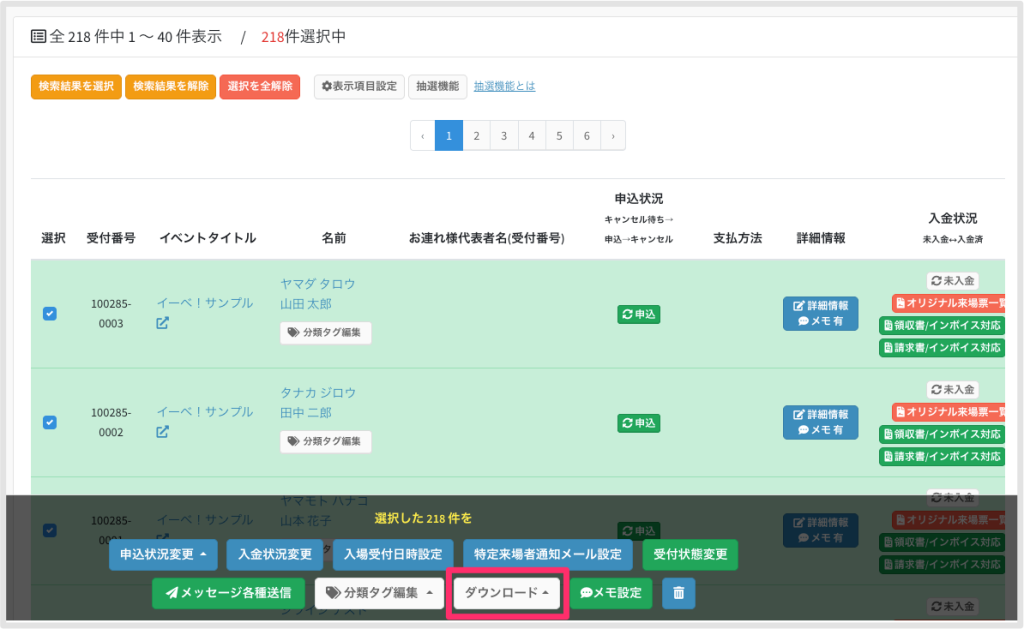Open イーベ！サンプル link for 100285-0003
This screenshot has width=1024, height=629.
pyautogui.click(x=205, y=303)
